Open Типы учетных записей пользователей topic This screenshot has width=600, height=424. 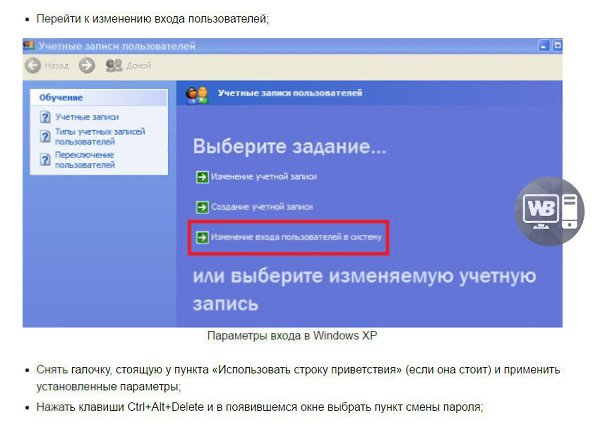[99, 136]
